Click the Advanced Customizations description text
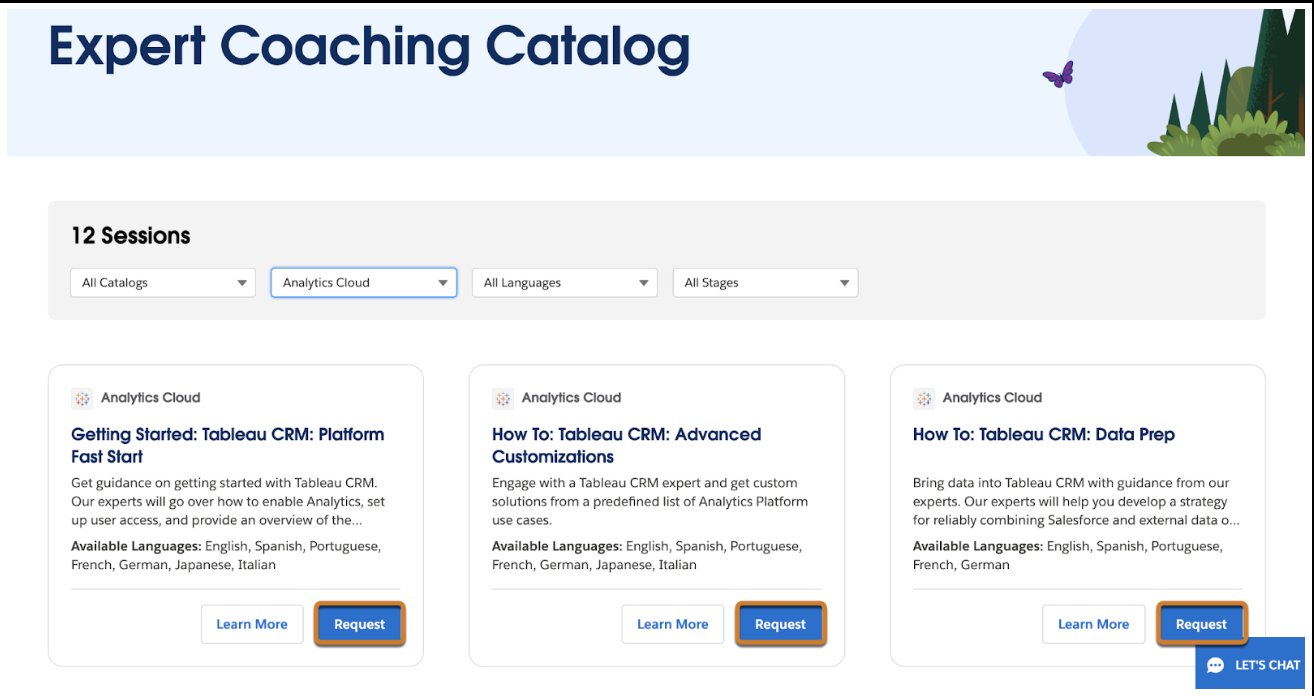The image size is (1314, 696). point(650,502)
